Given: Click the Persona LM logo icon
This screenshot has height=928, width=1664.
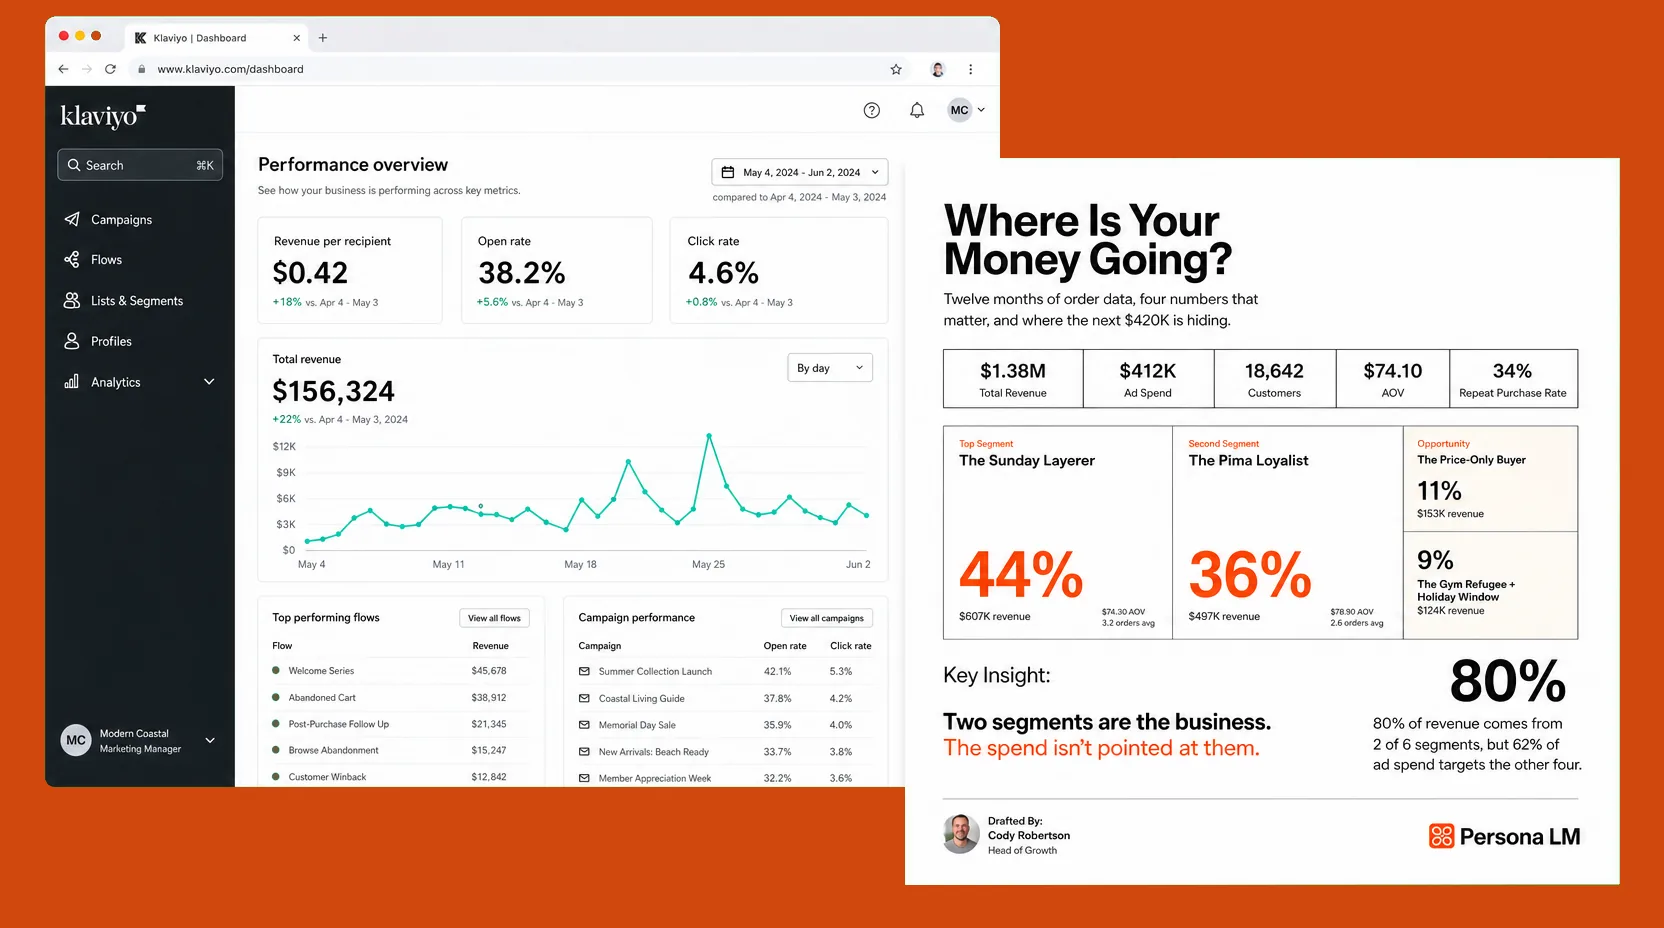Looking at the screenshot, I should tap(1442, 836).
